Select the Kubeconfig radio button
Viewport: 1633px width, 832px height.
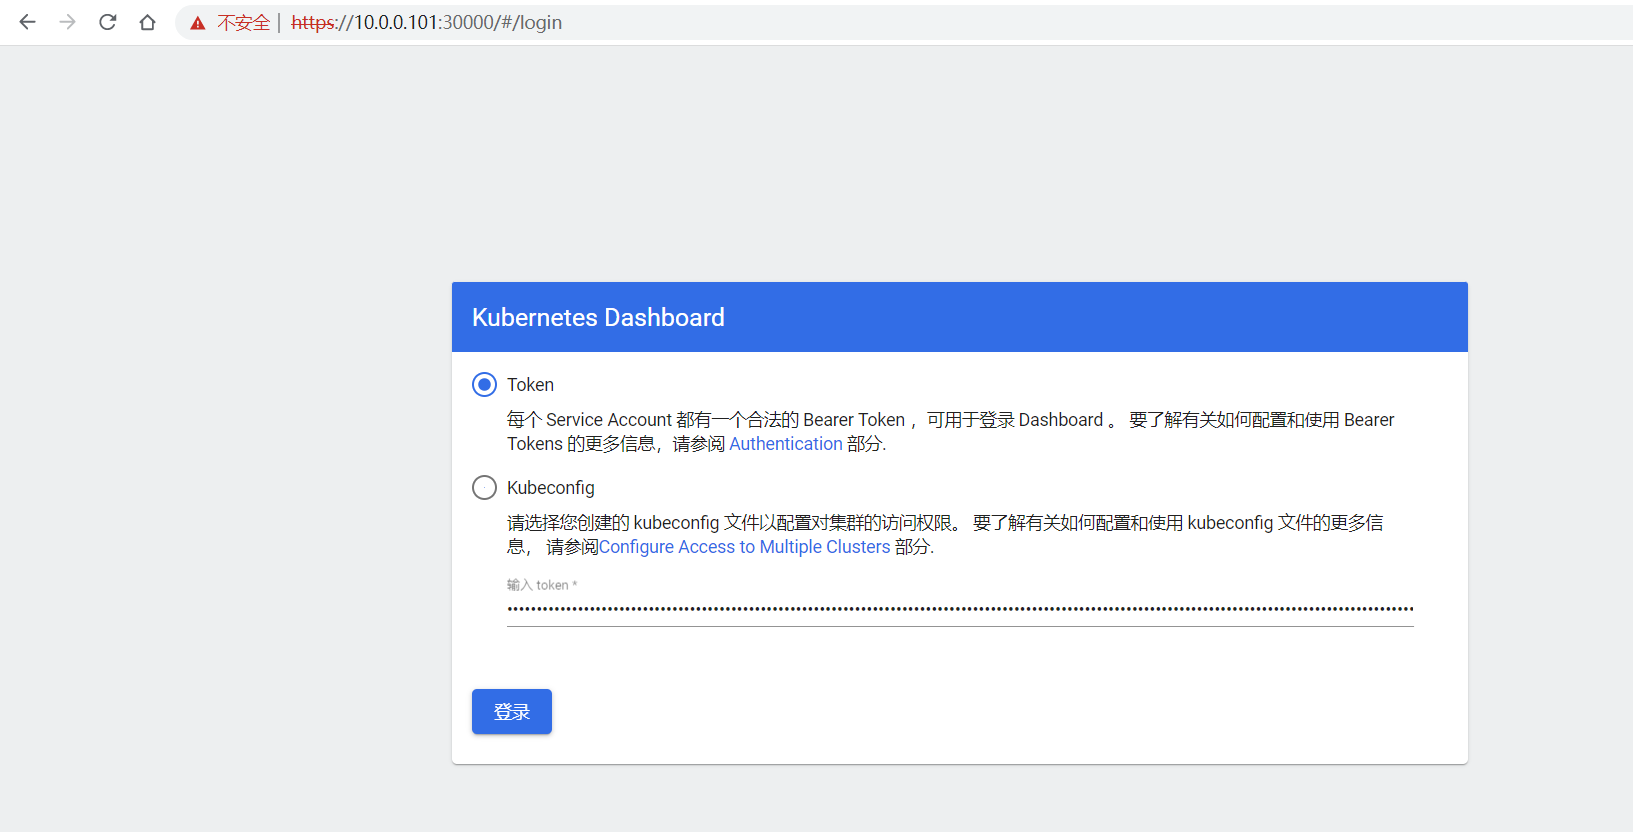(484, 487)
